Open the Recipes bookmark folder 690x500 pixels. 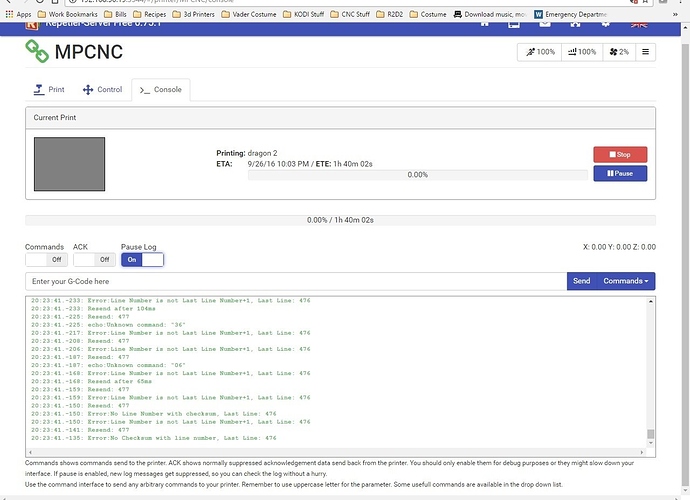[150, 15]
